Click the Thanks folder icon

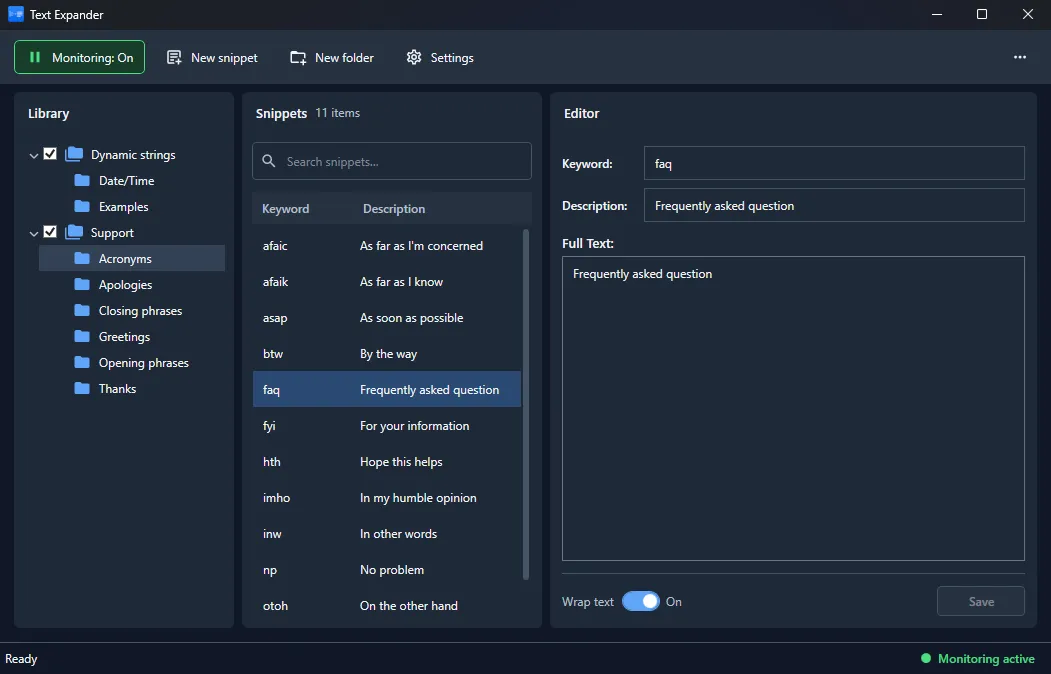pyautogui.click(x=82, y=389)
